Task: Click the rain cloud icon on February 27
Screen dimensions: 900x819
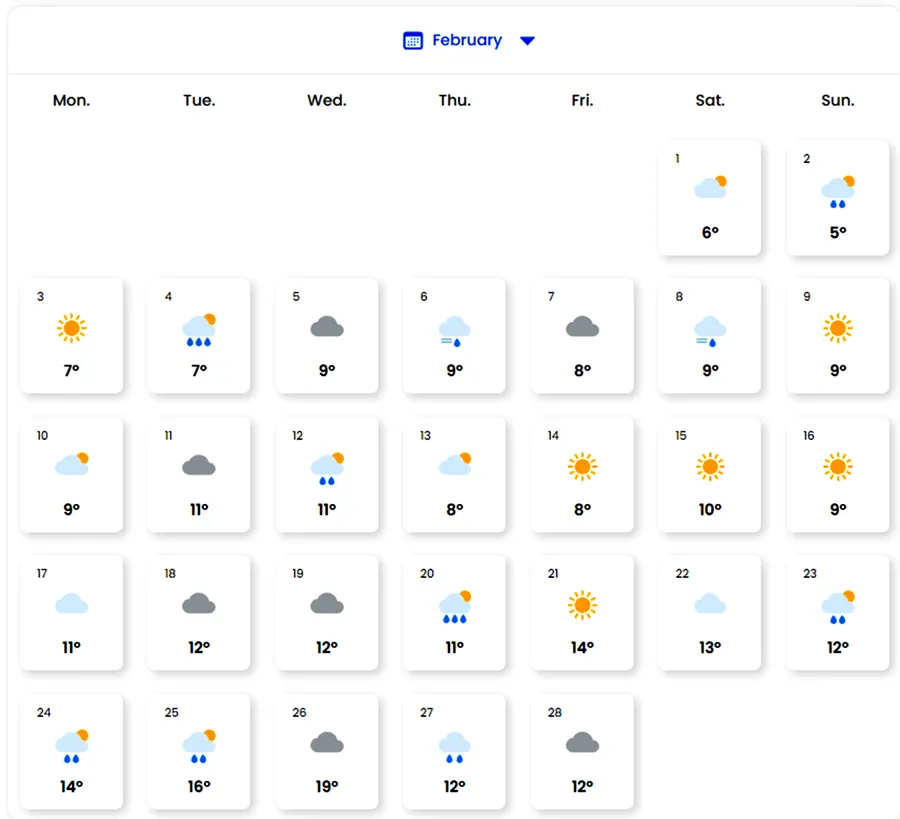Action: point(455,745)
